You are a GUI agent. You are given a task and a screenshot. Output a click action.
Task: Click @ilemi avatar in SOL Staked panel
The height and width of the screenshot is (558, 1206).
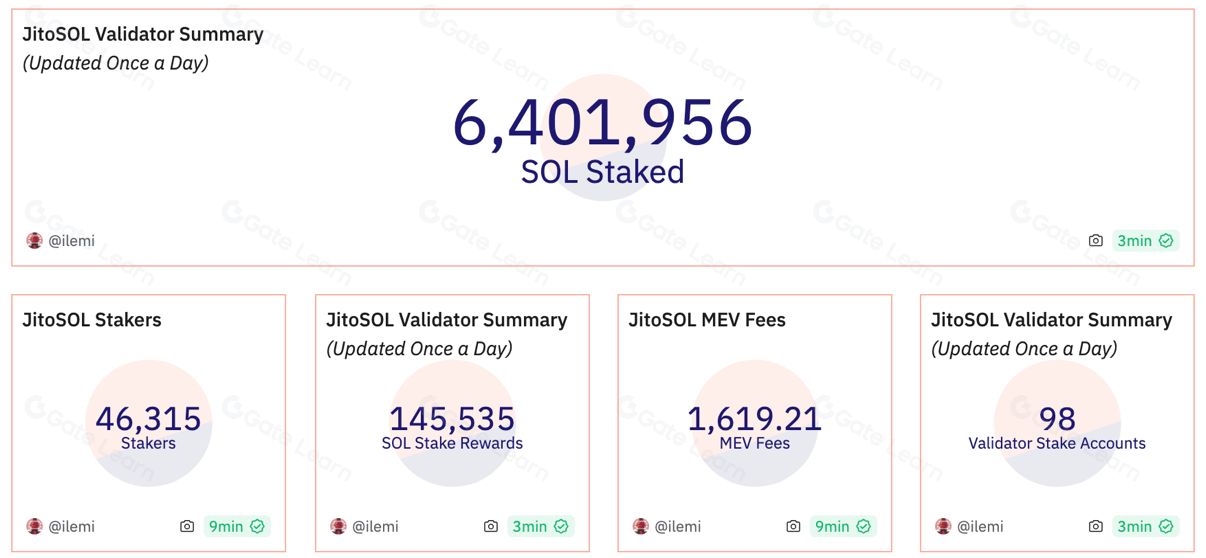35,241
